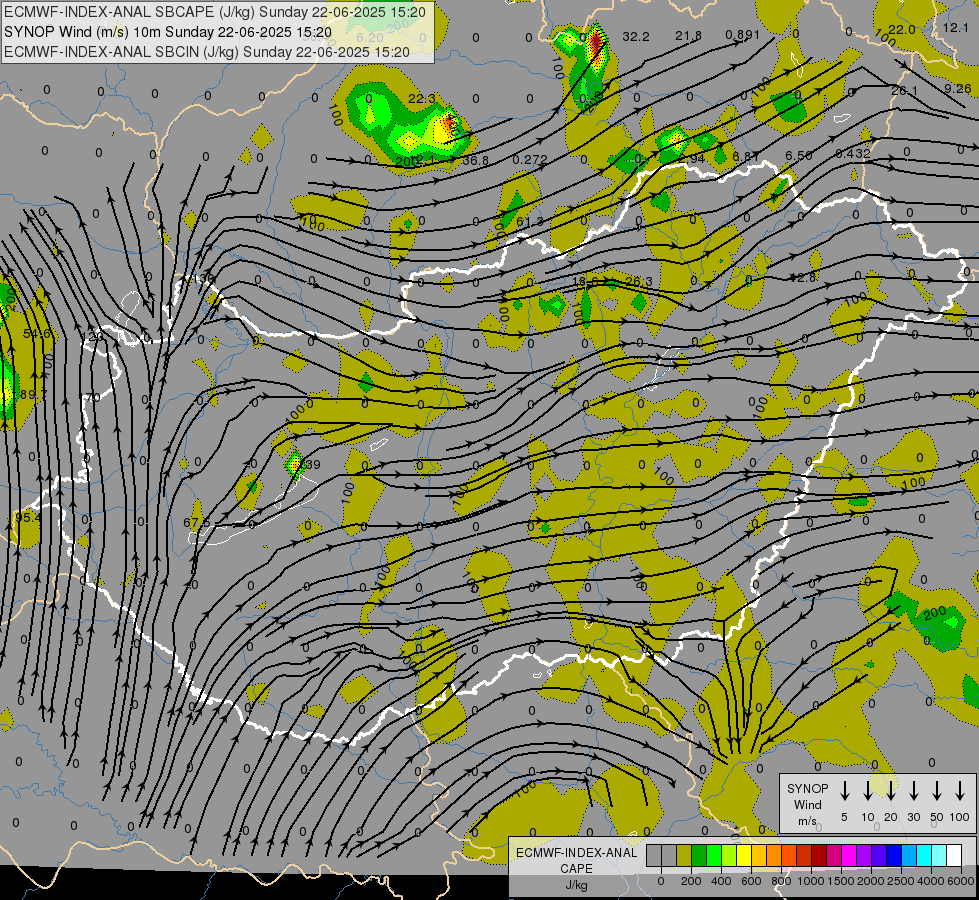This screenshot has height=900, width=979.
Task: Click the 61.3 value on the map
Action: 530,222
